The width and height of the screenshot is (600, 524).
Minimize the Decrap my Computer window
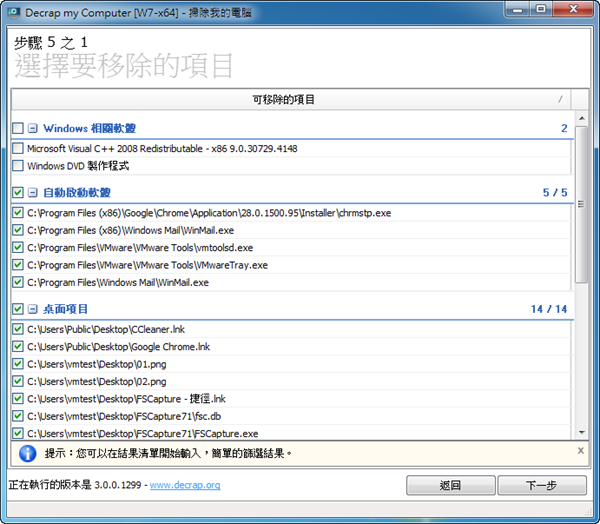click(x=517, y=9)
